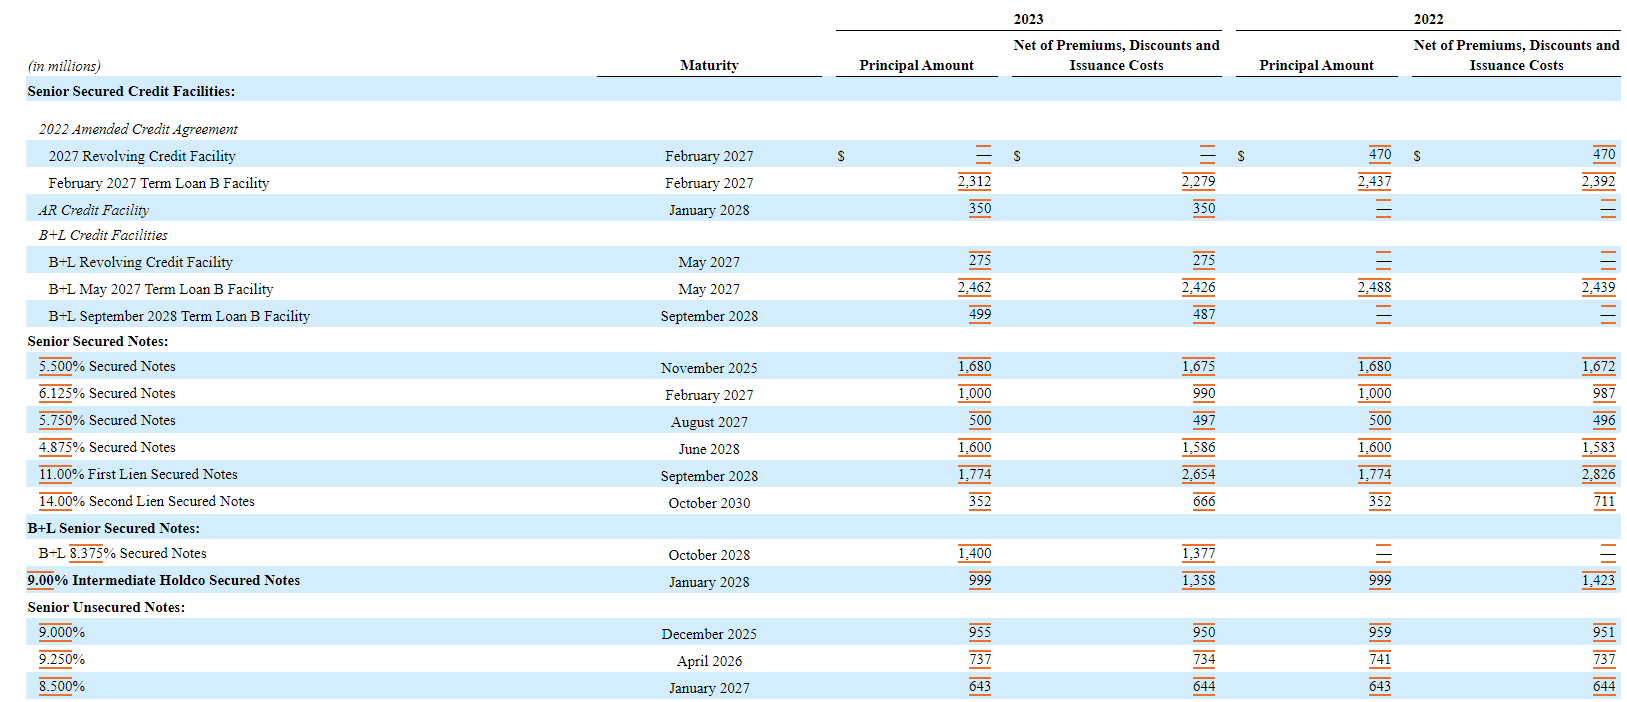Click the 2023 net value "666"
1627x702 pixels.
[x=1204, y=501]
